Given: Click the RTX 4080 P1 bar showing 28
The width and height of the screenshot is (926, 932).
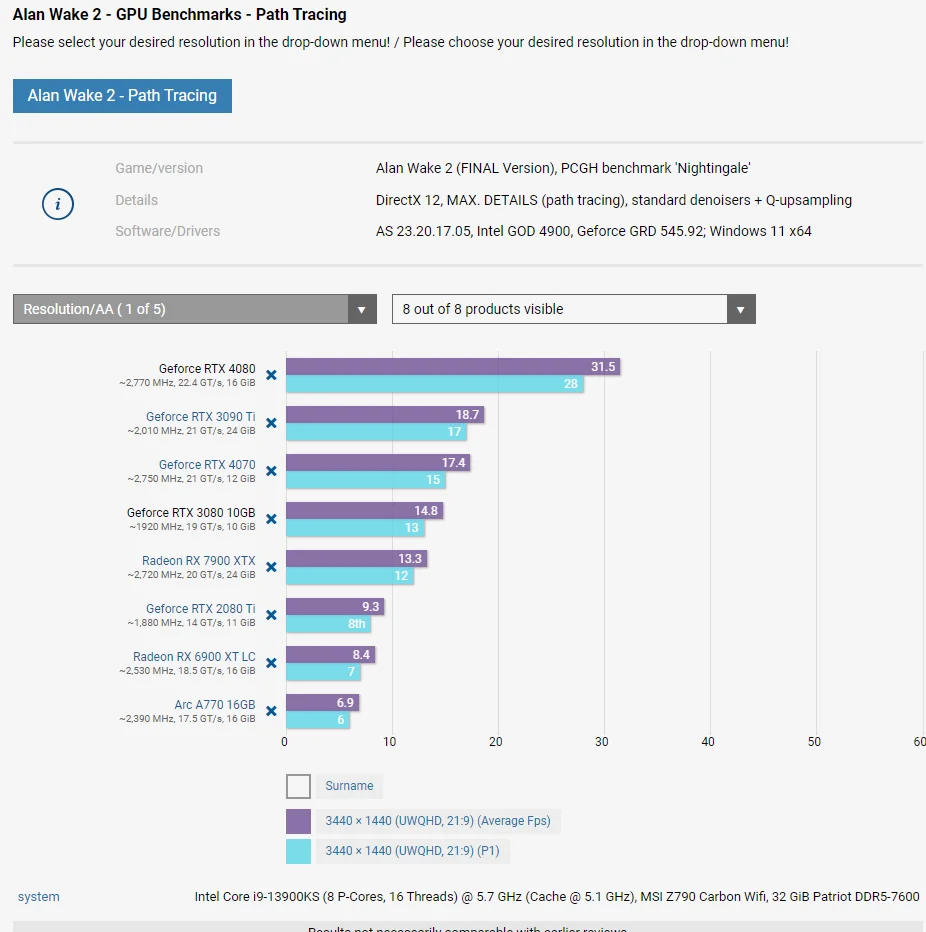Looking at the screenshot, I should click(x=434, y=384).
